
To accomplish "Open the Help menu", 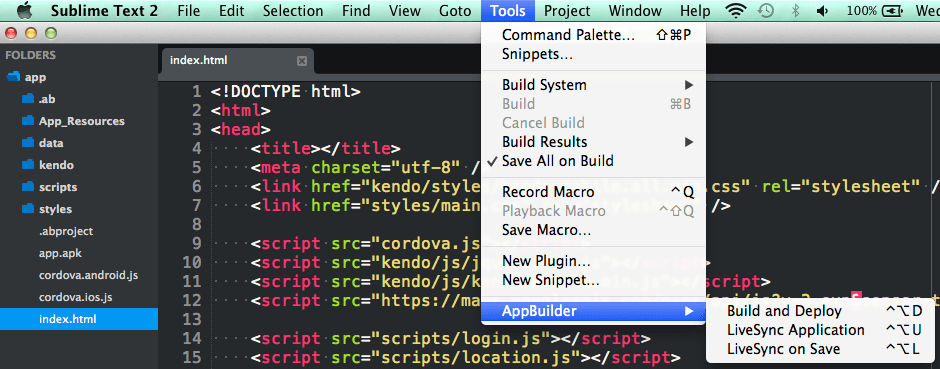I will coord(695,11).
